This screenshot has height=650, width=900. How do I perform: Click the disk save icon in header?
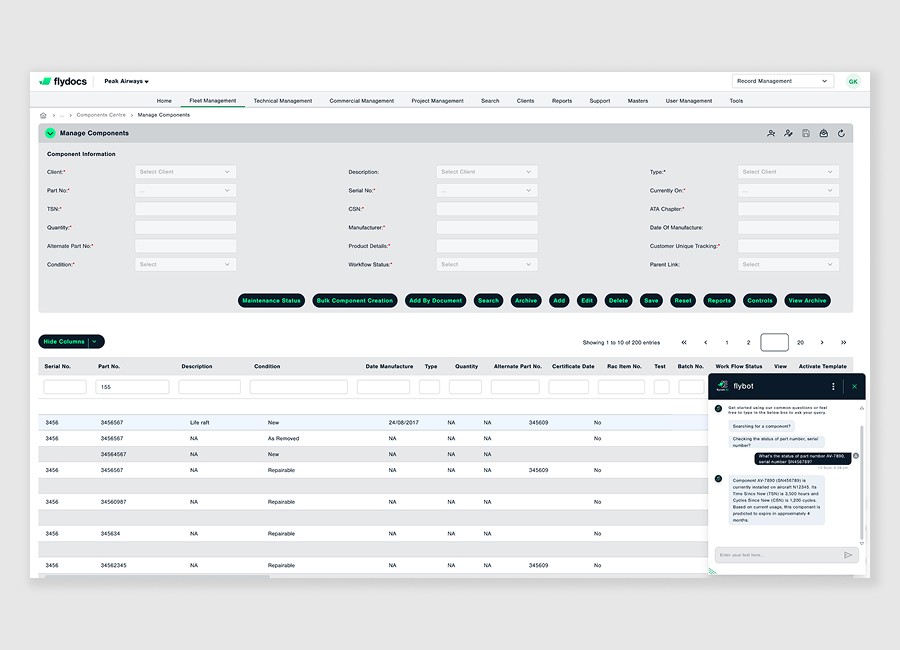[x=806, y=133]
